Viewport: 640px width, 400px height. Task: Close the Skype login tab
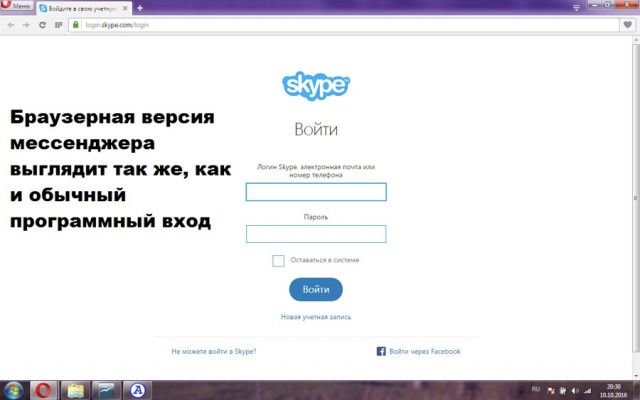[x=125, y=8]
